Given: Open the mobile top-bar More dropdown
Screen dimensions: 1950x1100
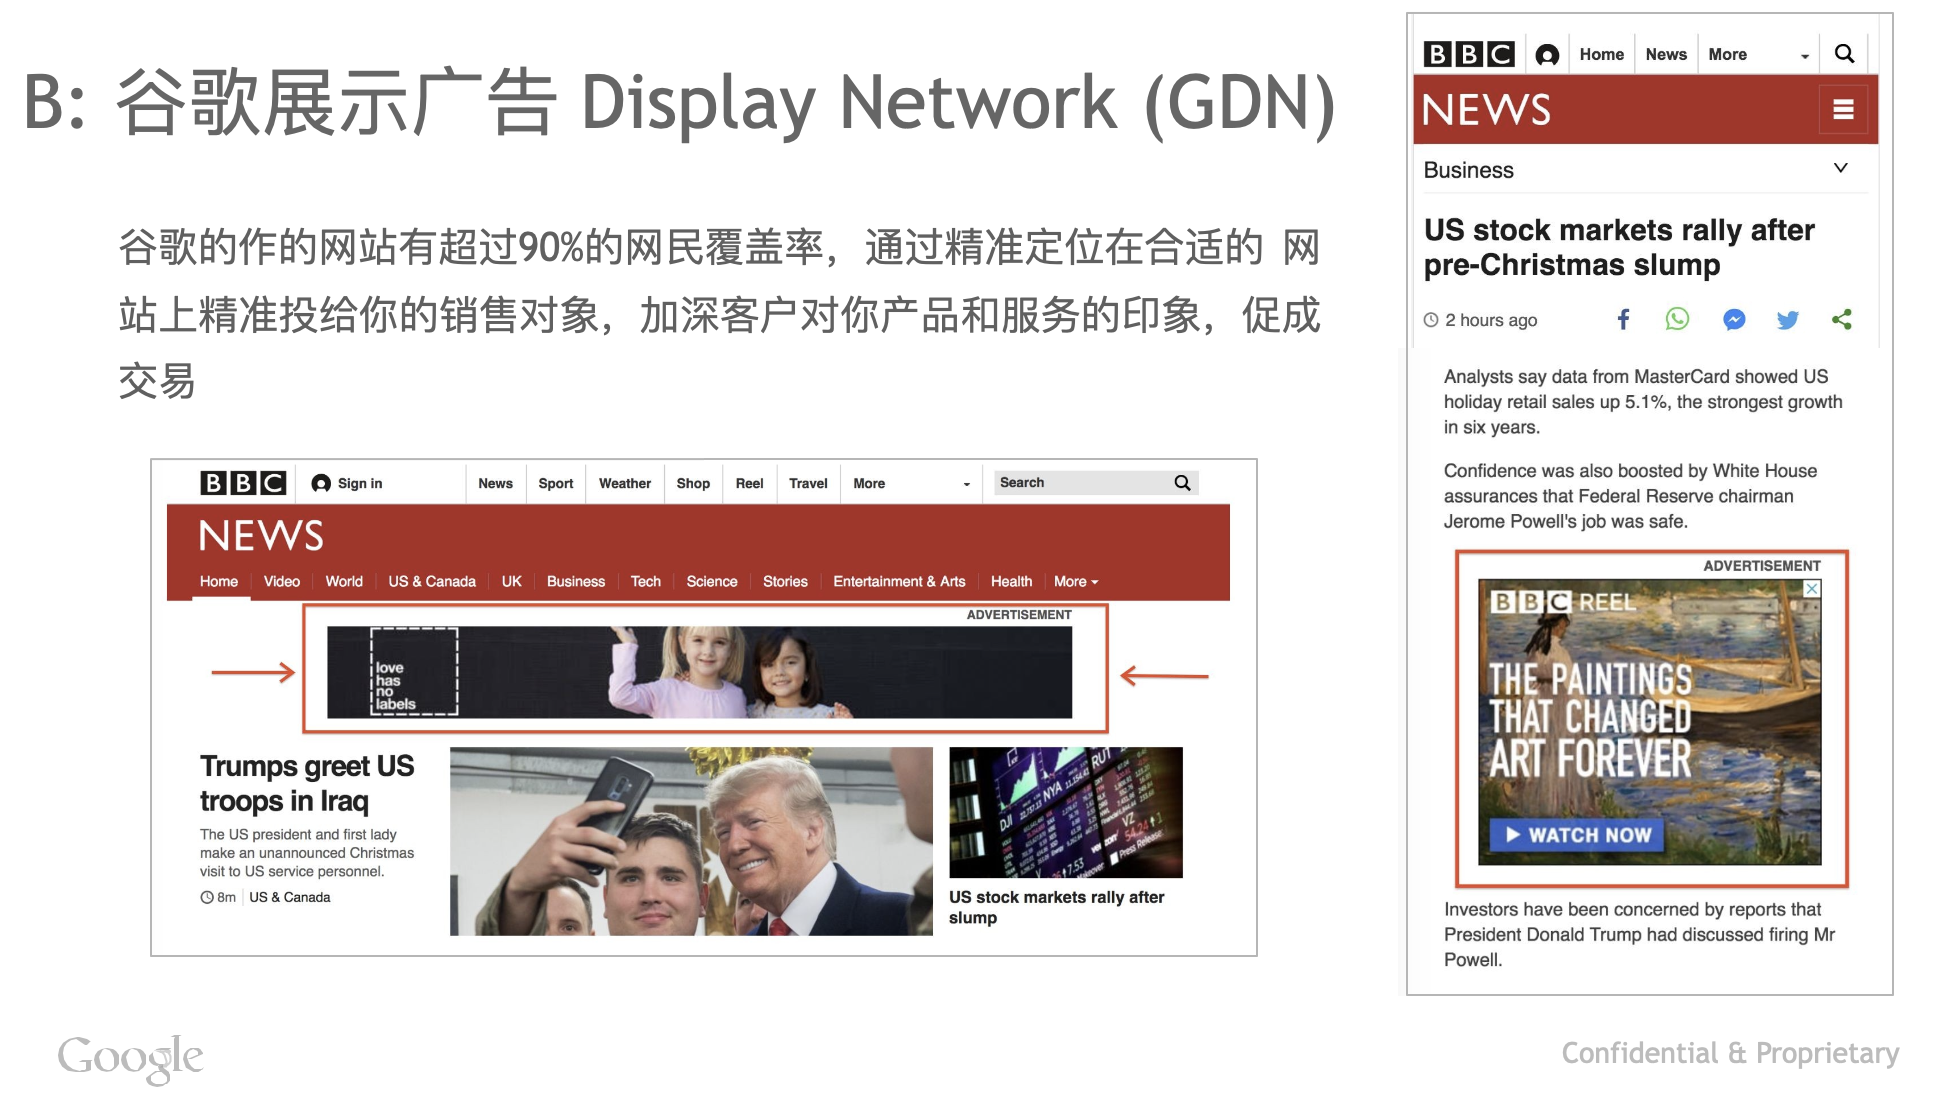Looking at the screenshot, I should (1758, 54).
